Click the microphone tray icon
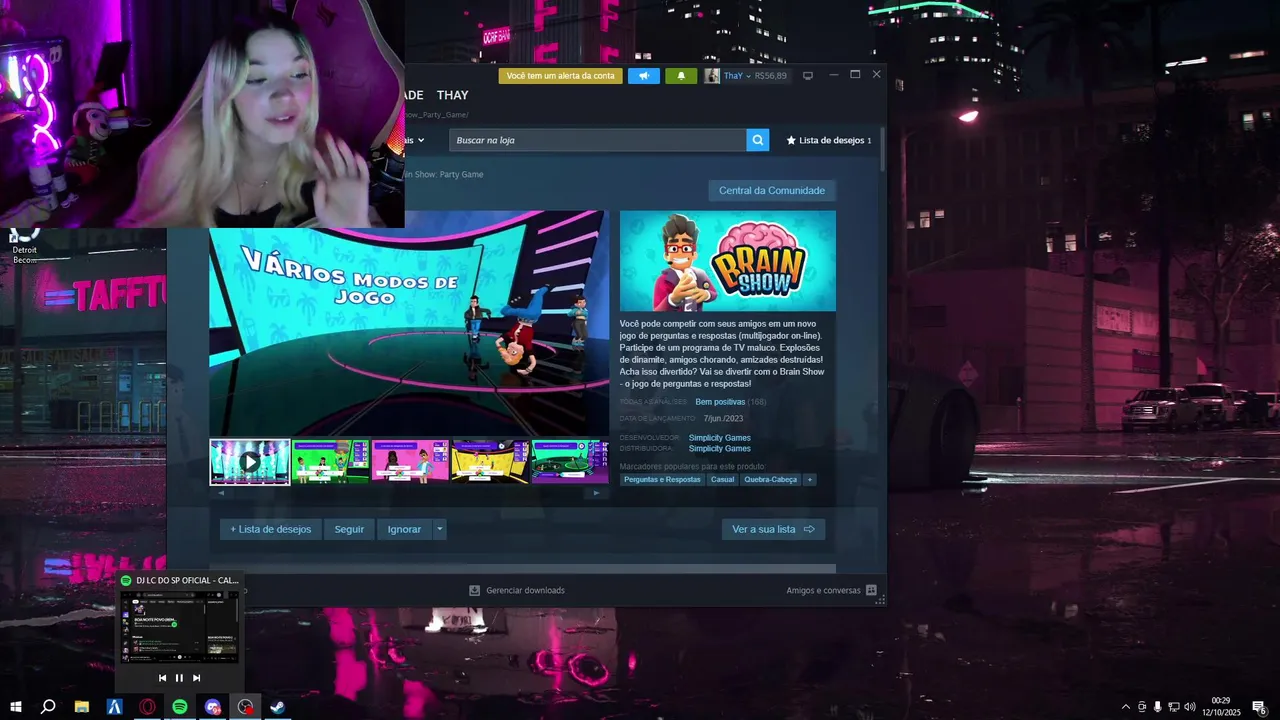The height and width of the screenshot is (720, 1280). pos(1157,707)
